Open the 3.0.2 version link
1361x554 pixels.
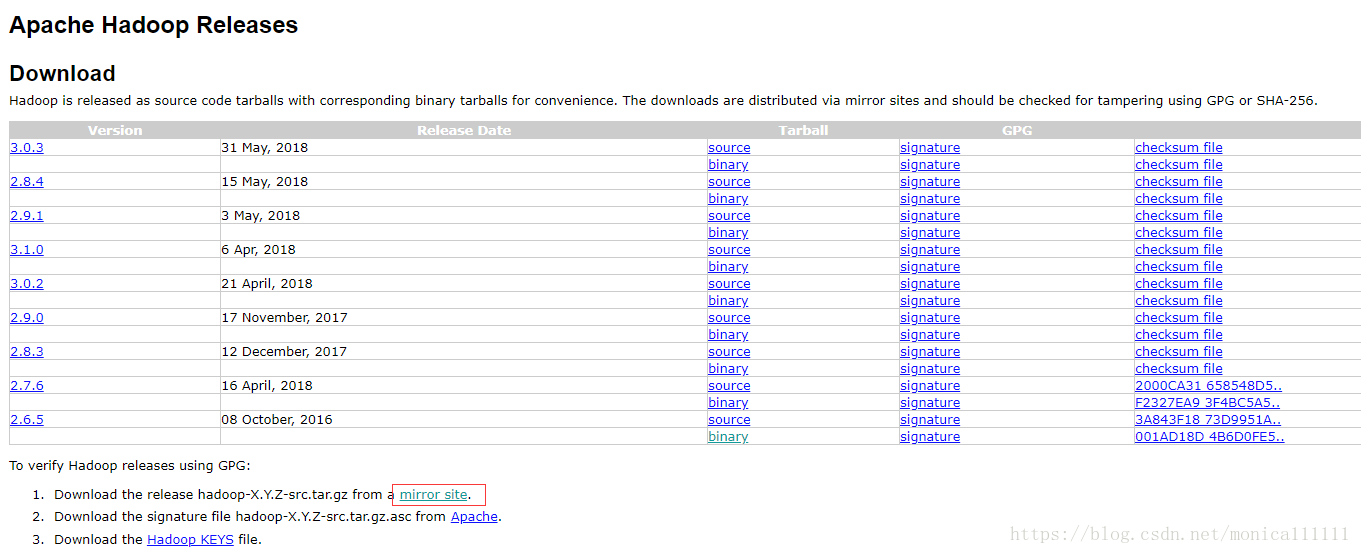tap(27, 284)
